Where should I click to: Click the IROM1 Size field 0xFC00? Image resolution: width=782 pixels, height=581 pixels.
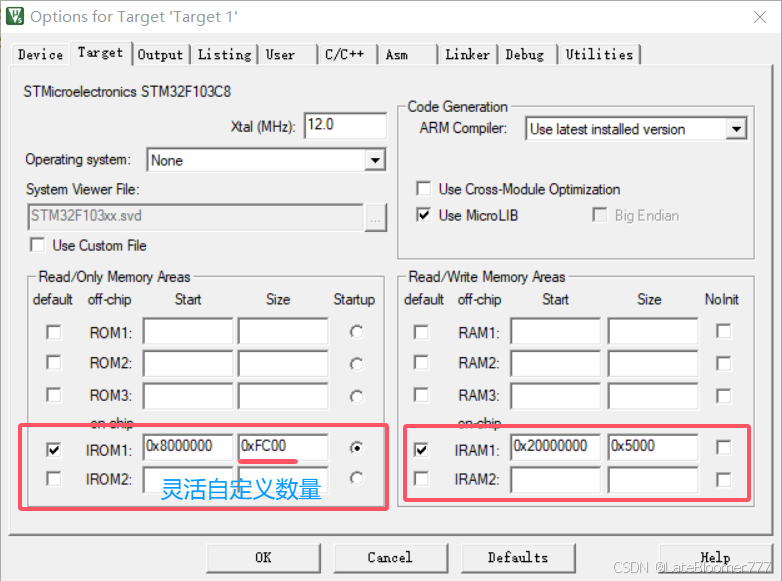tap(283, 447)
